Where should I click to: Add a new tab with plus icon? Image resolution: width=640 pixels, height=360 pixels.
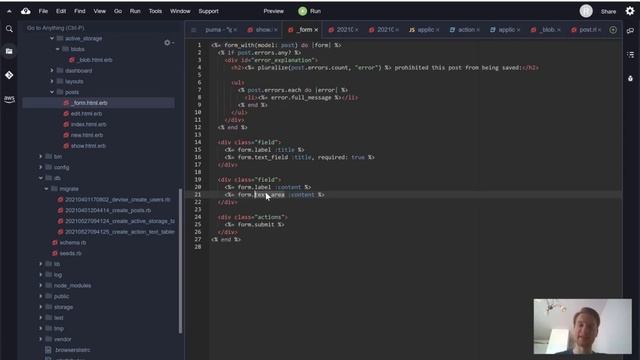613,30
